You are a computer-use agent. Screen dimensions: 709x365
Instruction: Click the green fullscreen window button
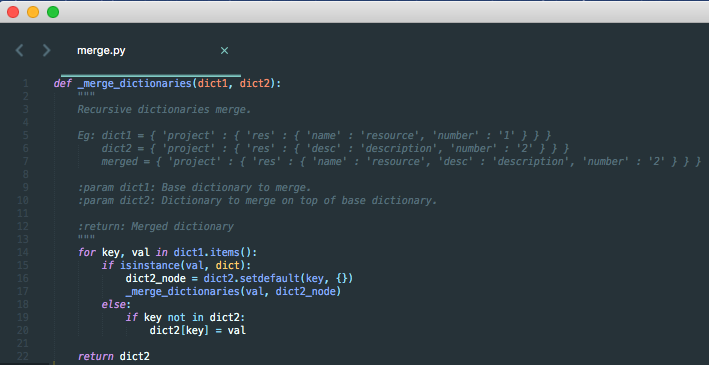[53, 12]
